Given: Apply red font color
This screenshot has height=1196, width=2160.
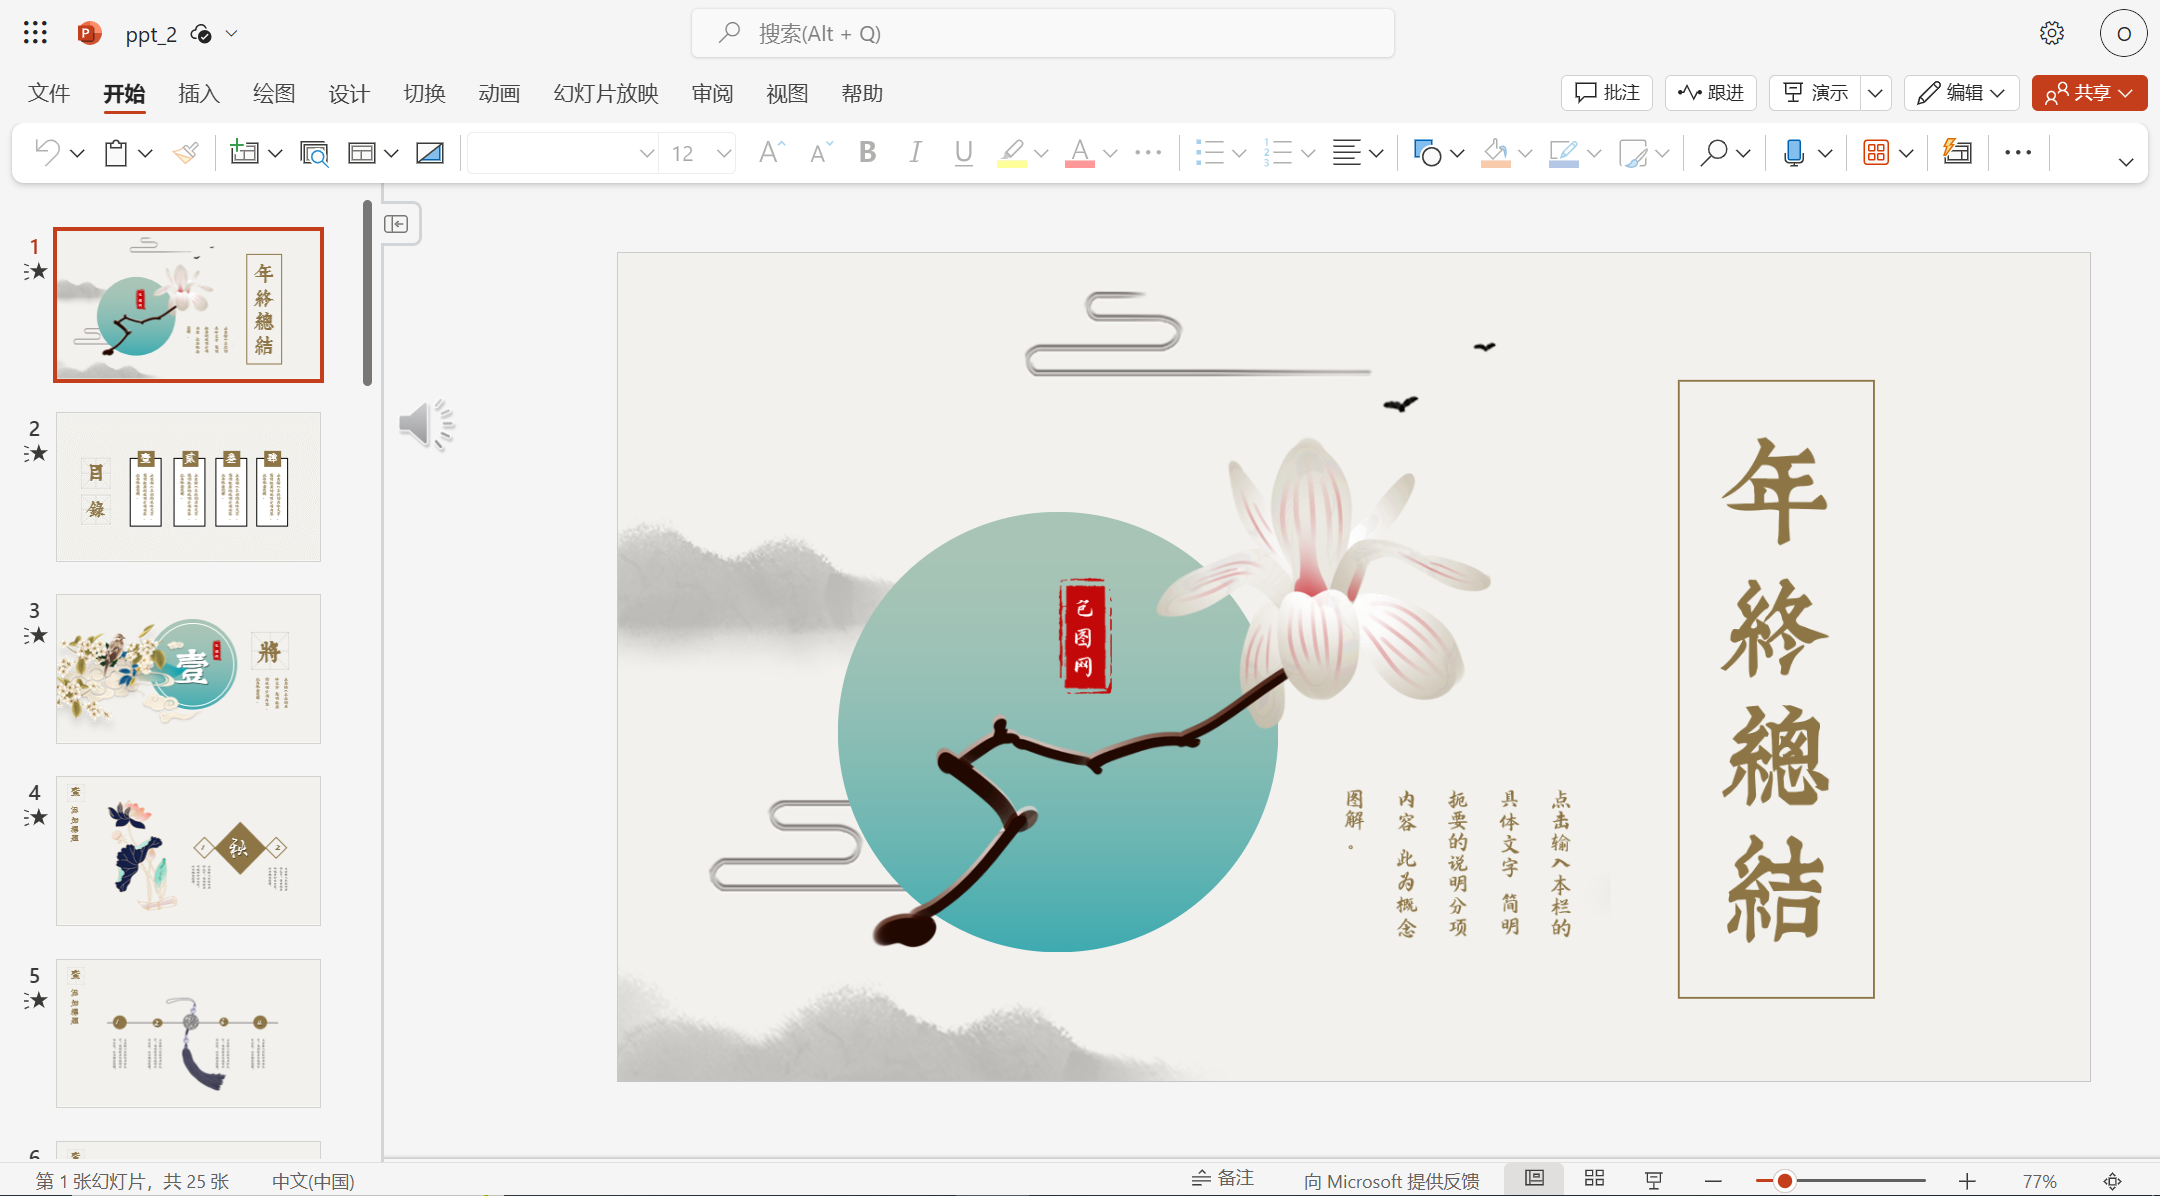Looking at the screenshot, I should (x=1080, y=152).
